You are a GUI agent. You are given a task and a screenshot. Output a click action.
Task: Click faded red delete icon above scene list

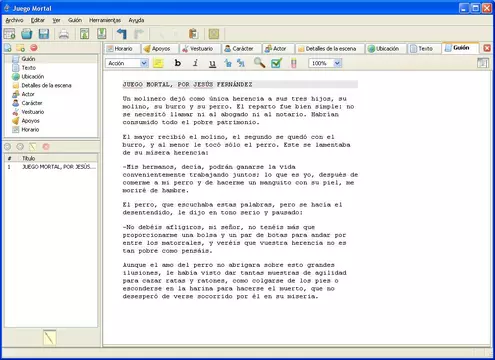46,146
